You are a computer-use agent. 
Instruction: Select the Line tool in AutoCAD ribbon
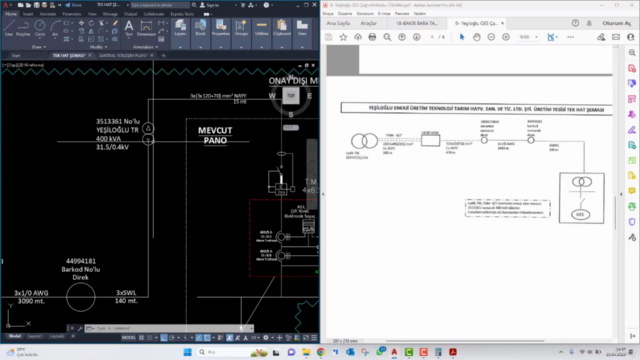click(9, 28)
